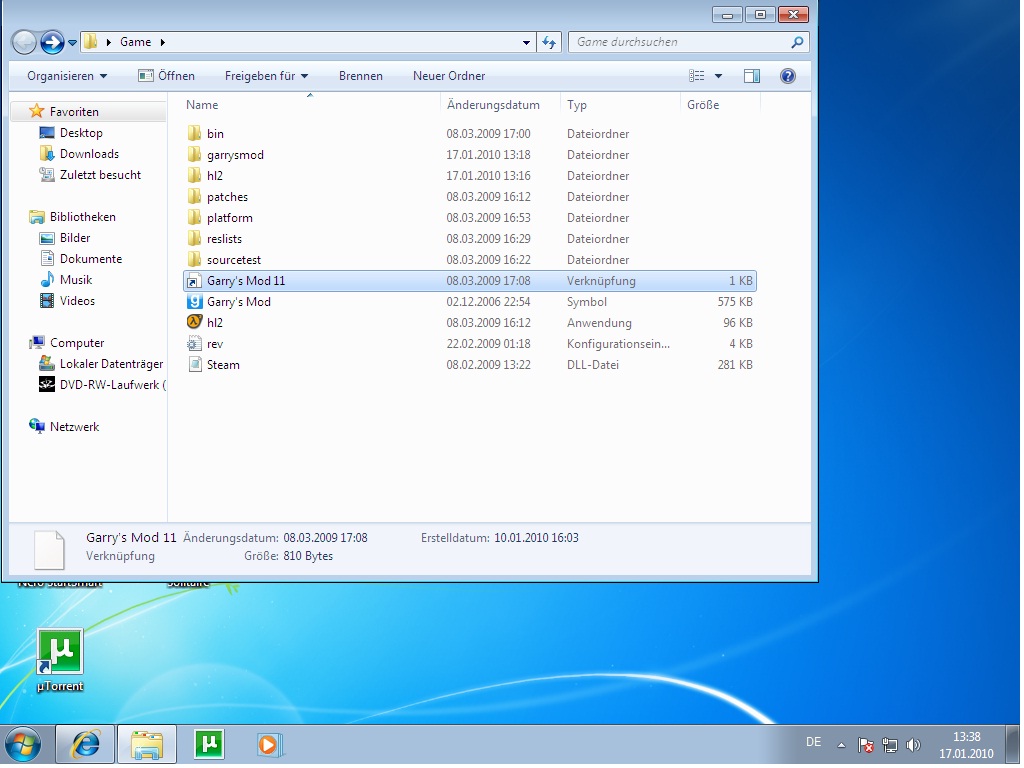Click the refresh button beside address bar
Viewport: 1024px width, 768px height.
pos(548,42)
